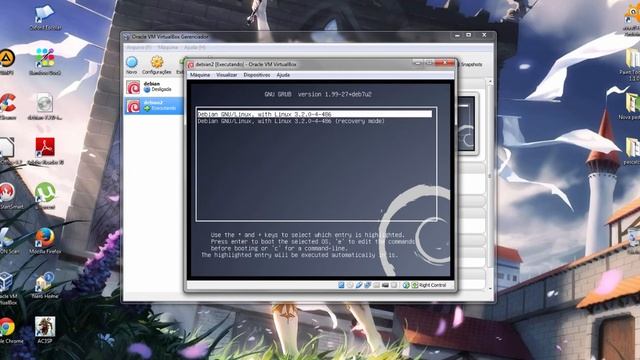The image size is (640, 360).
Task: Open debian ISO disc image on desktop
Action: coord(45,106)
